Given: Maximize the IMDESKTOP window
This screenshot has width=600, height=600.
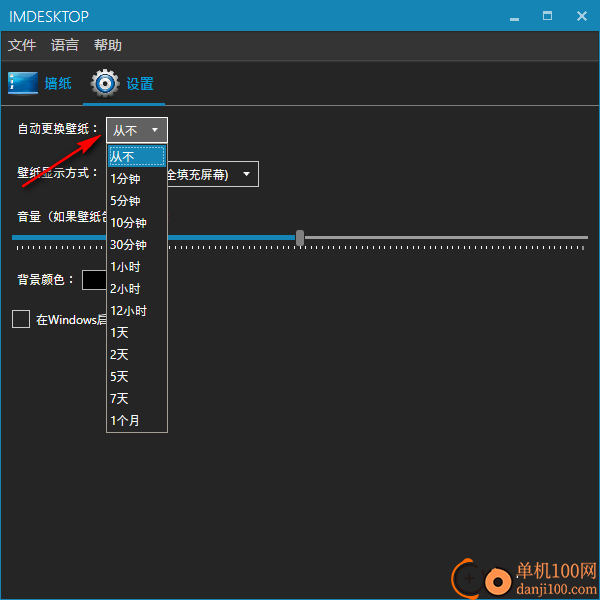Looking at the screenshot, I should [x=547, y=16].
